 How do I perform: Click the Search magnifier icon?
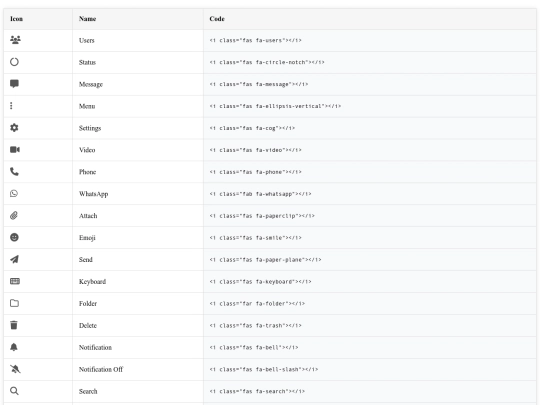[14, 391]
